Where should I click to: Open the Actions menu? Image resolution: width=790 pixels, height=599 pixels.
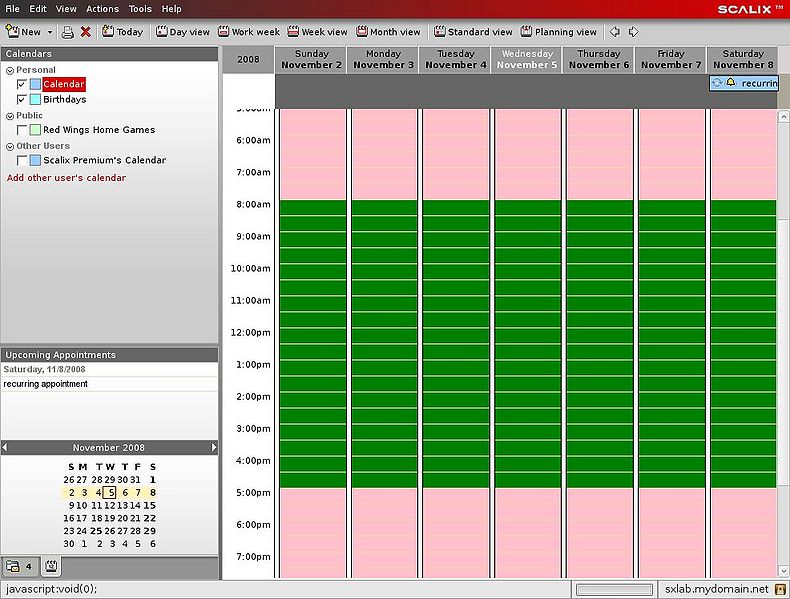tap(102, 9)
